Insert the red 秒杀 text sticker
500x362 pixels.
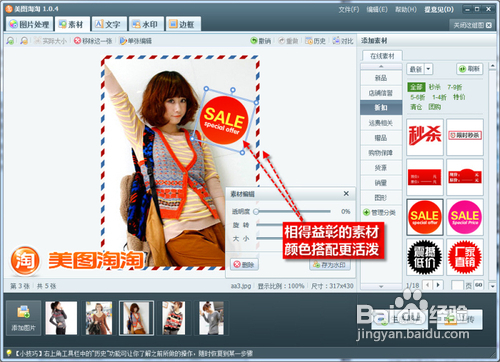[425, 137]
